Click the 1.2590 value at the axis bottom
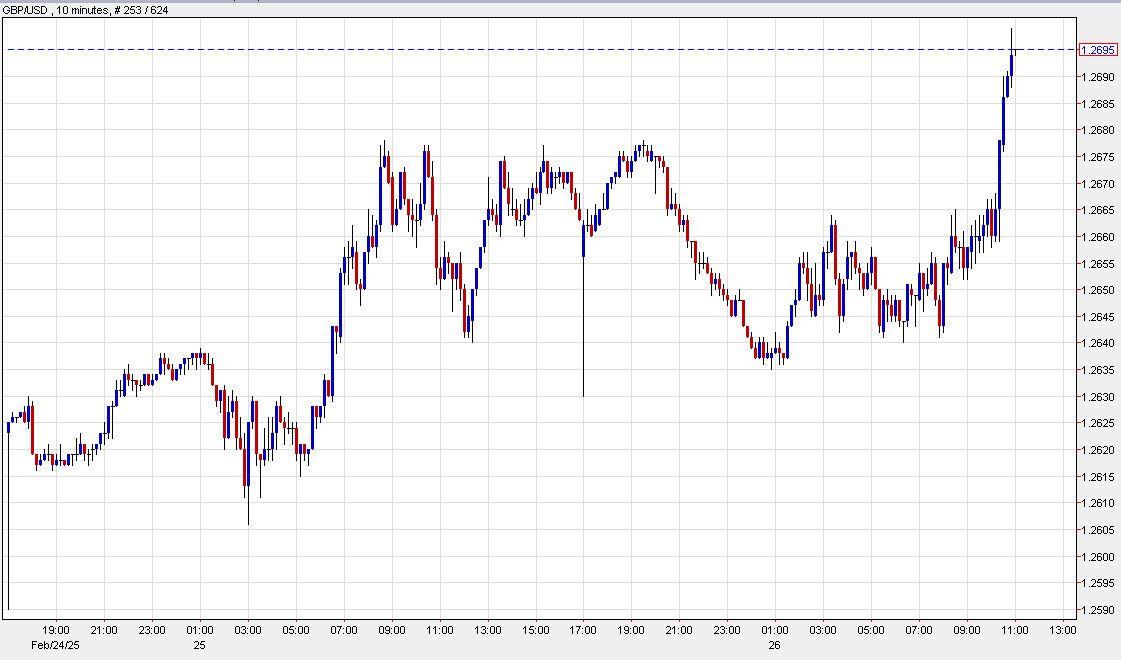Viewport: 1121px width, 660px height. pyautogui.click(x=1096, y=611)
